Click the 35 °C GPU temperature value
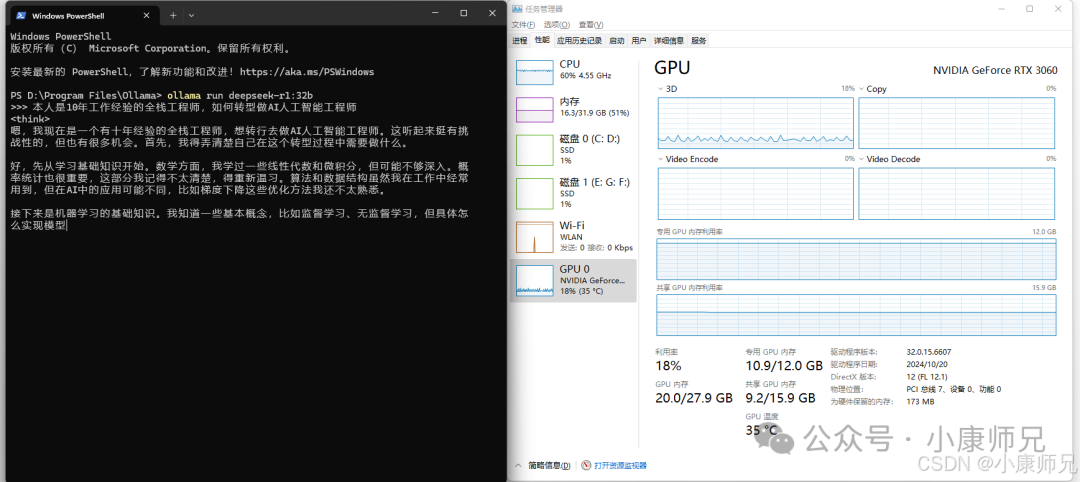This screenshot has width=1080, height=482. point(761,431)
